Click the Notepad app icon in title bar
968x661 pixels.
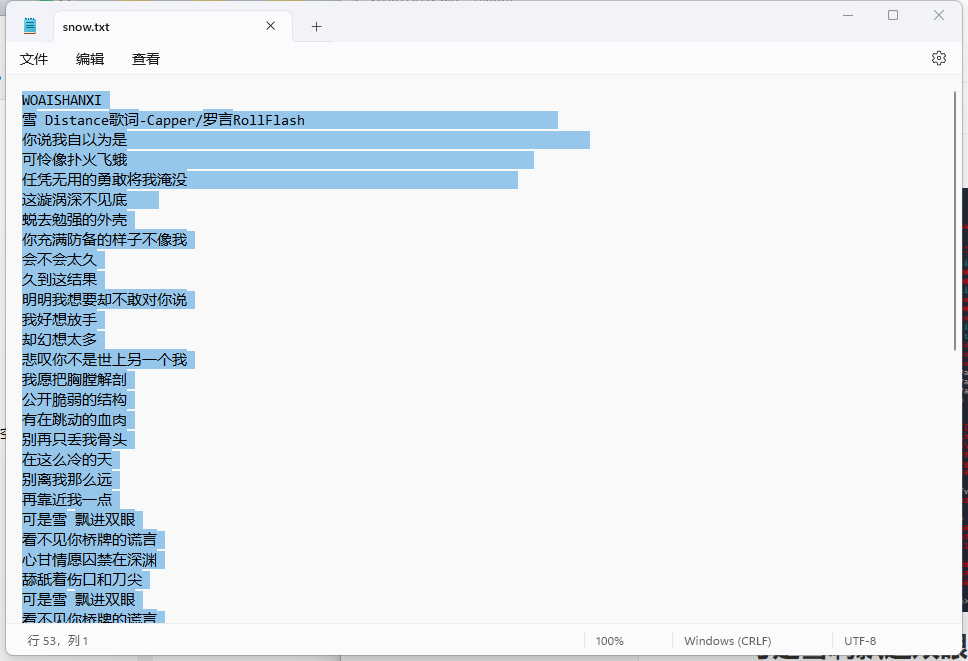coord(30,27)
